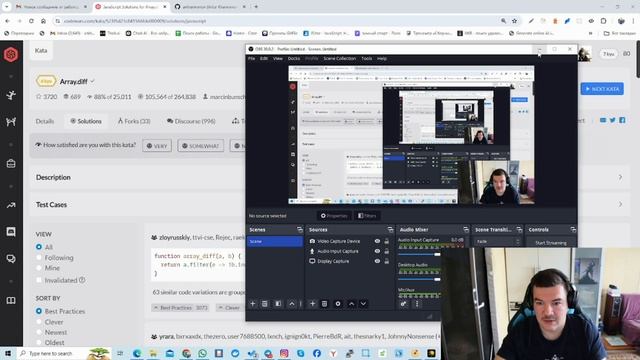Image resolution: width=640 pixels, height=360 pixels.
Task: Remove selected scene in OBS Scenes panel
Action: (x=264, y=304)
